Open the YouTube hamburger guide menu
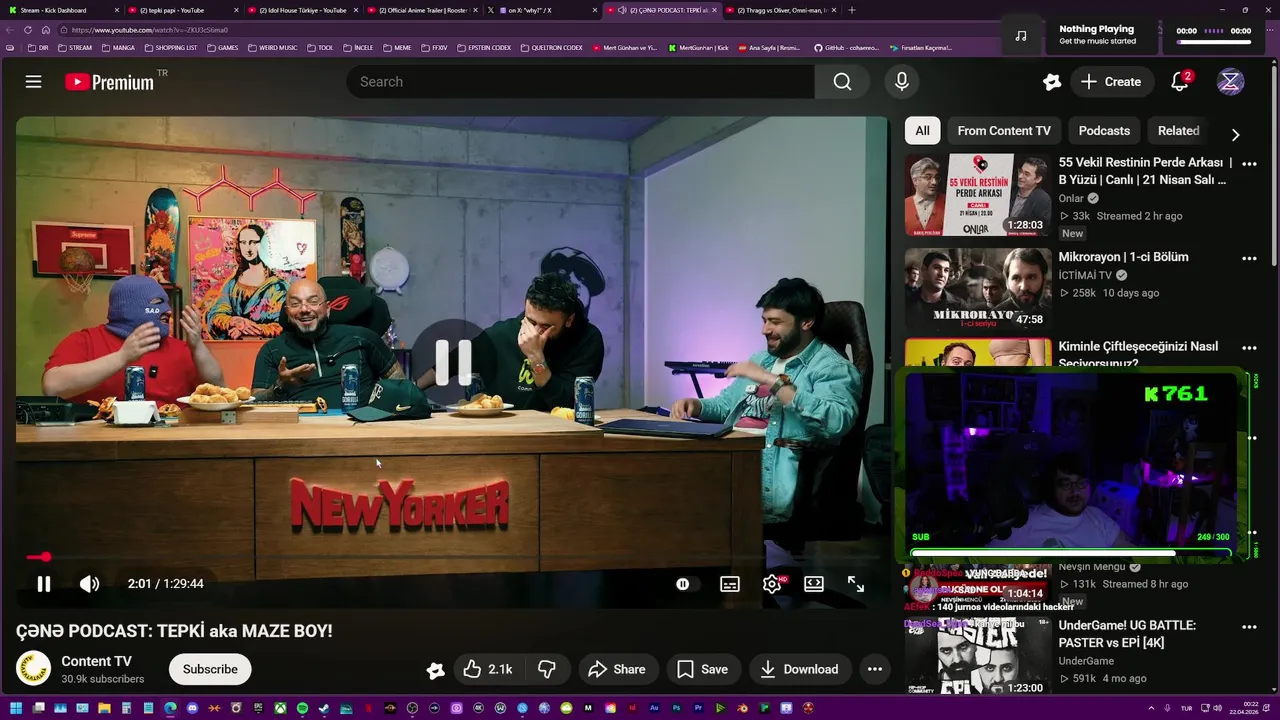The image size is (1280, 720). click(x=33, y=82)
